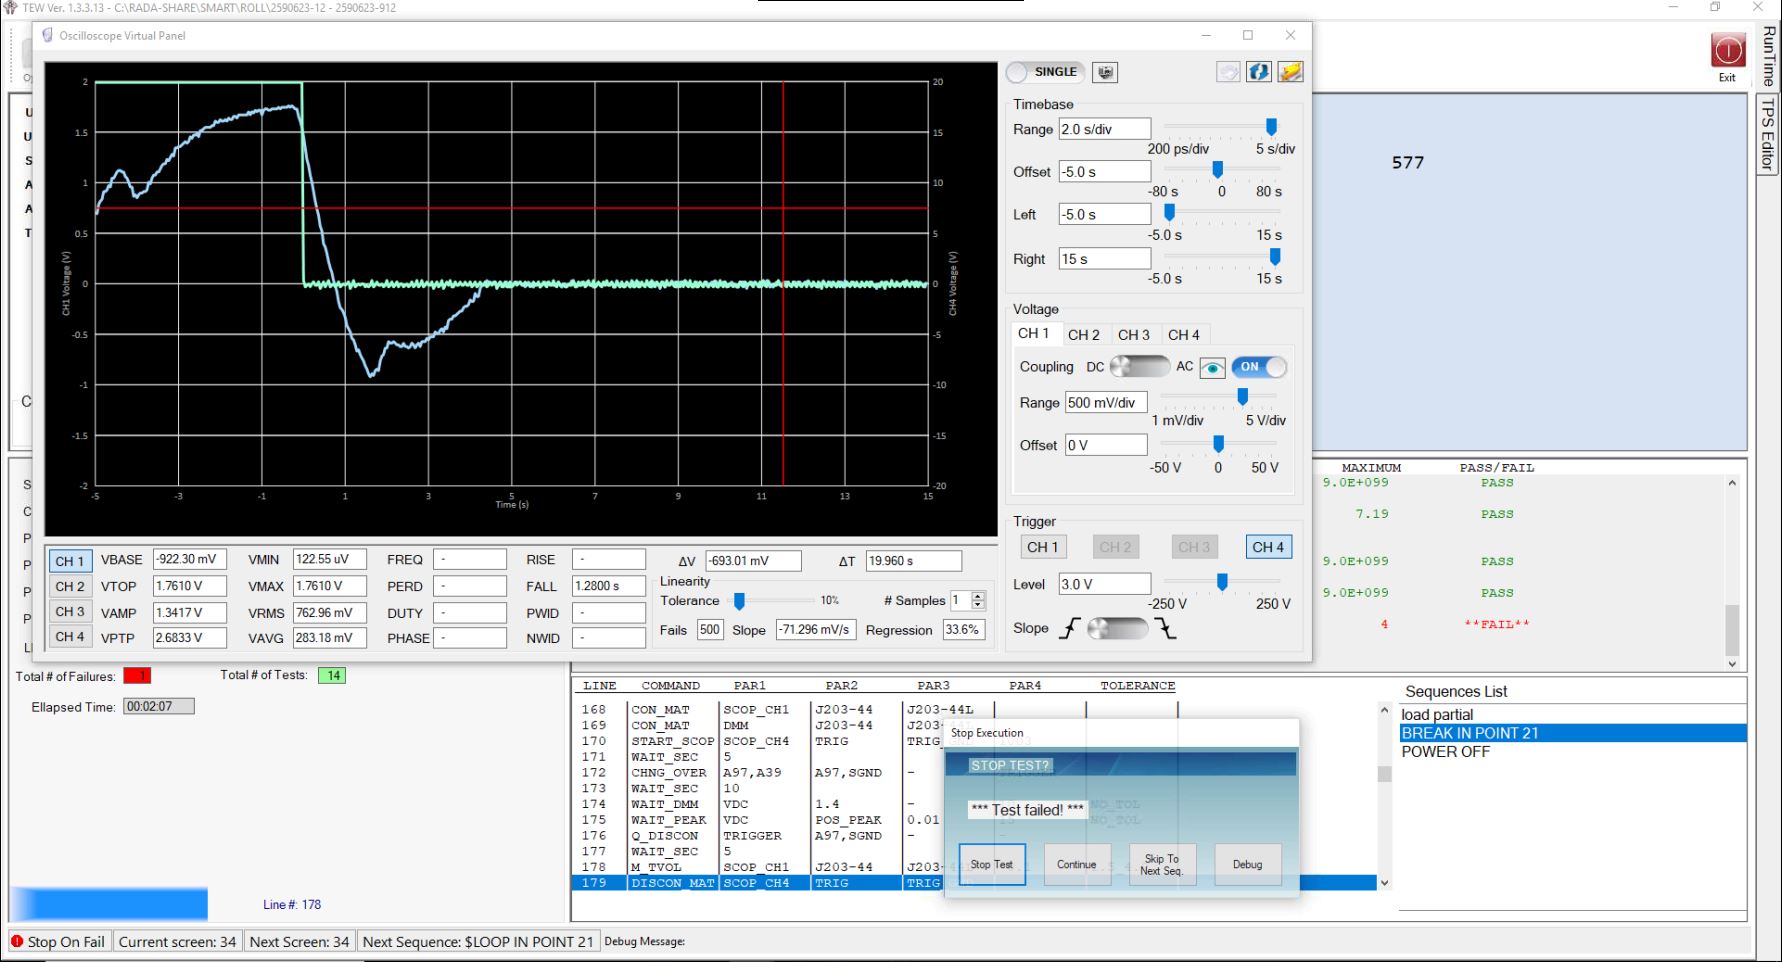The height and width of the screenshot is (962, 1782).
Task: Open the TPS Editor side tab
Action: 1768,134
